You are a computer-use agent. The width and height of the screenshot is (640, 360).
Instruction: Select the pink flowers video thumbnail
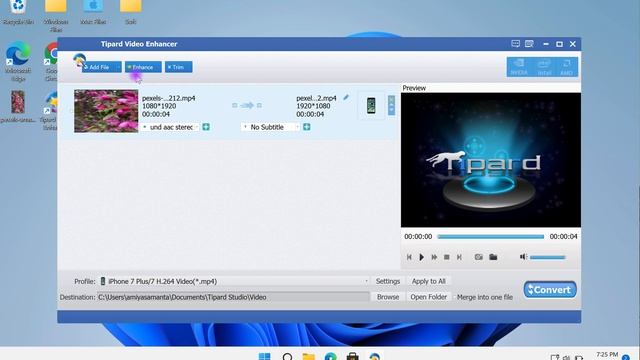pos(106,111)
